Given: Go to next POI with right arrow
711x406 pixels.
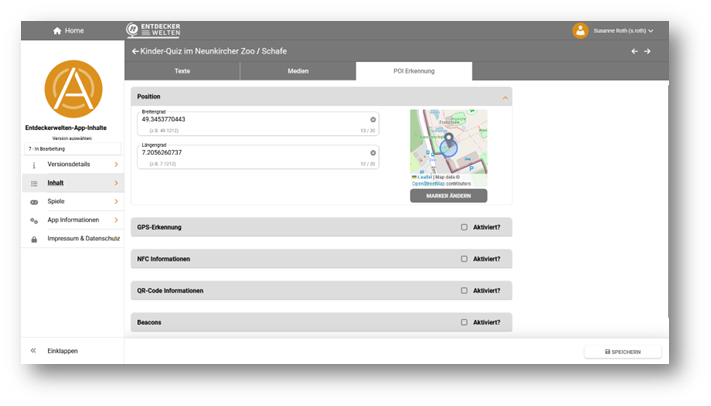Looking at the screenshot, I should click(x=647, y=51).
